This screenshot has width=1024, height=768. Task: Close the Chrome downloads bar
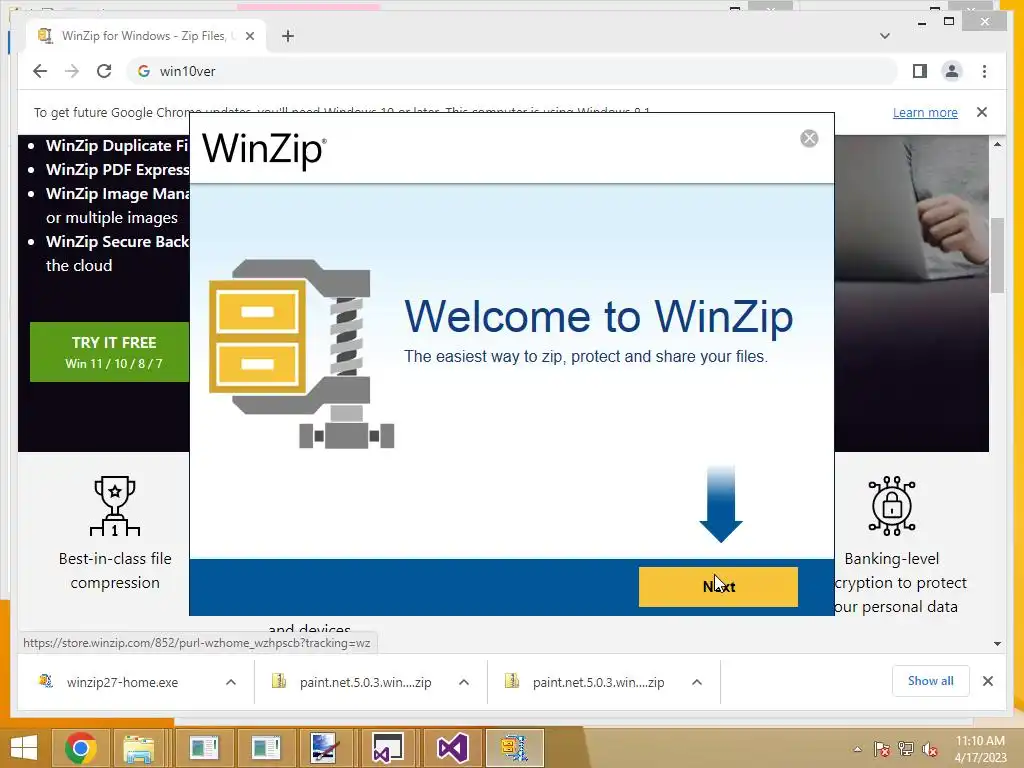tap(987, 681)
